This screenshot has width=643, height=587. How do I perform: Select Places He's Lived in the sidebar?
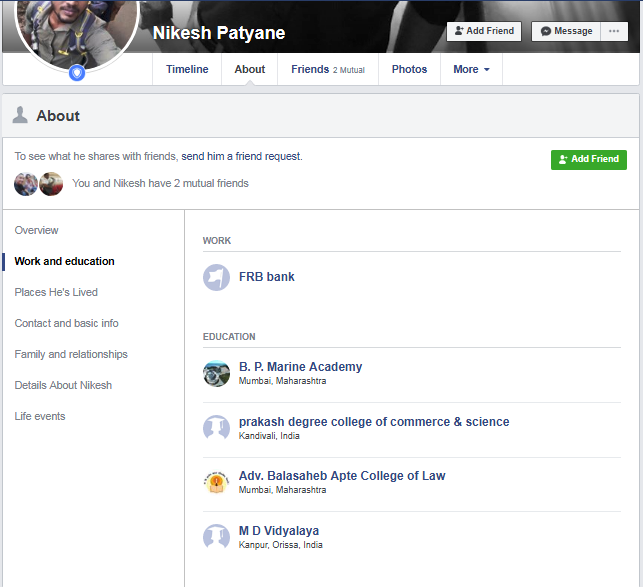[56, 292]
